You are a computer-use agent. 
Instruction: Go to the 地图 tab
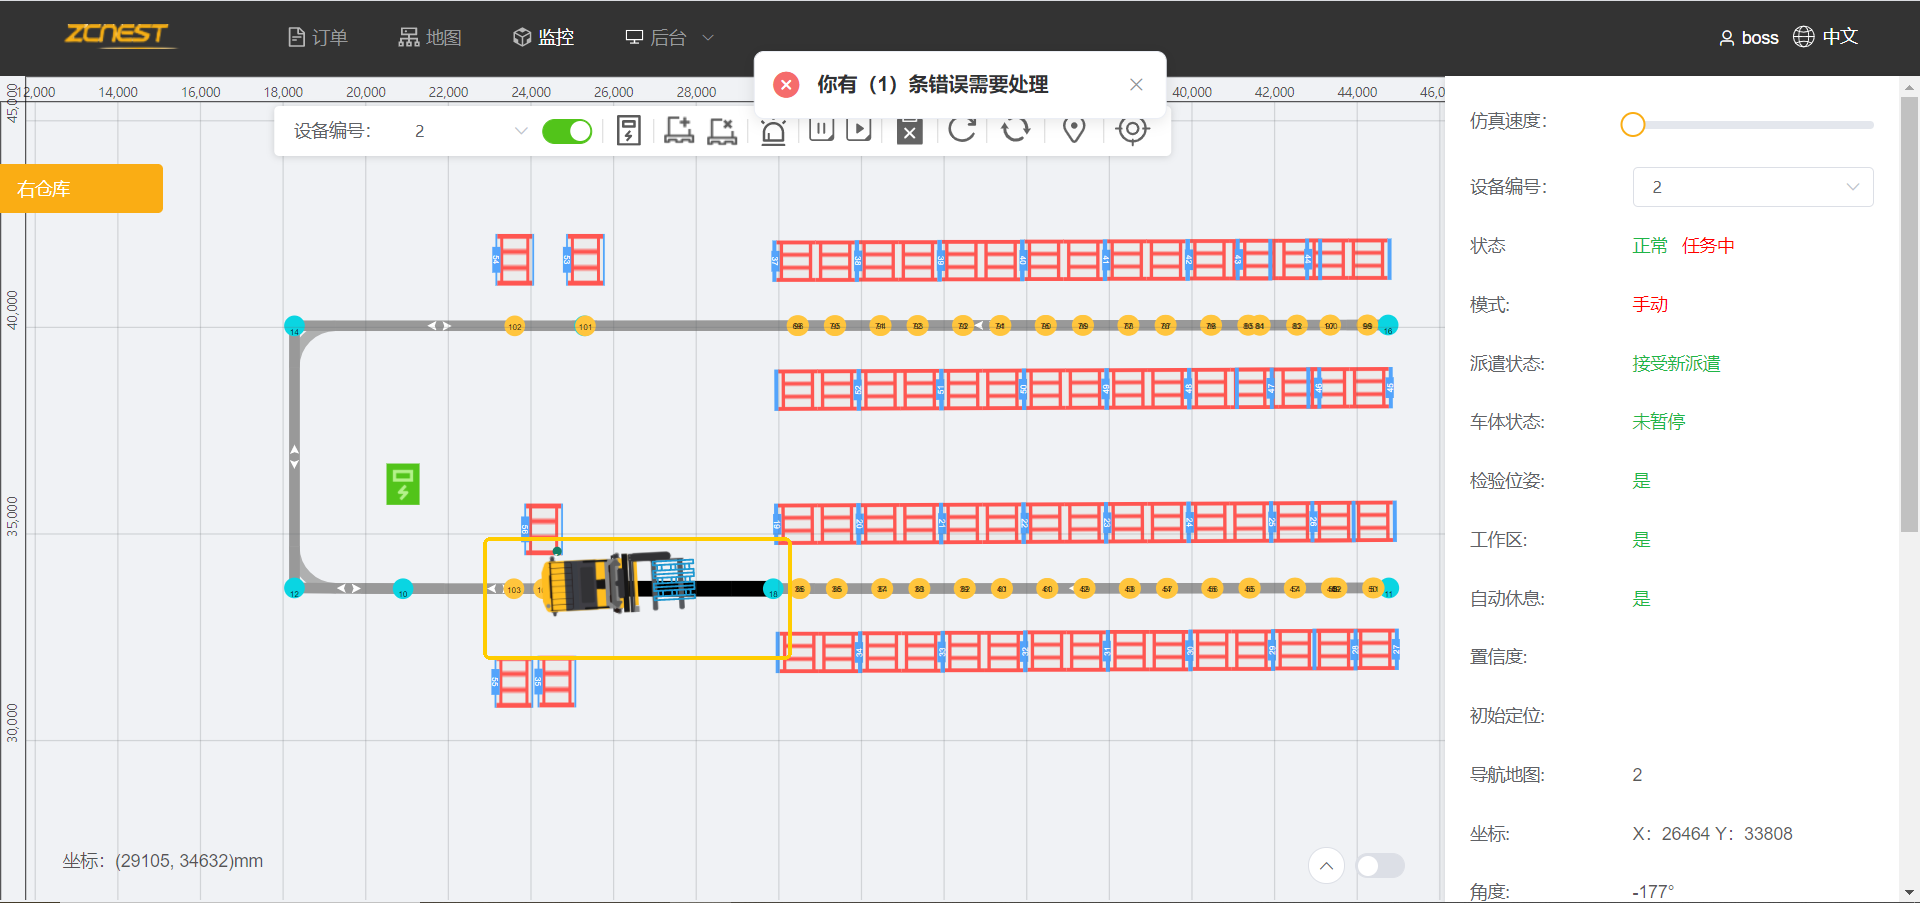pyautogui.click(x=430, y=37)
